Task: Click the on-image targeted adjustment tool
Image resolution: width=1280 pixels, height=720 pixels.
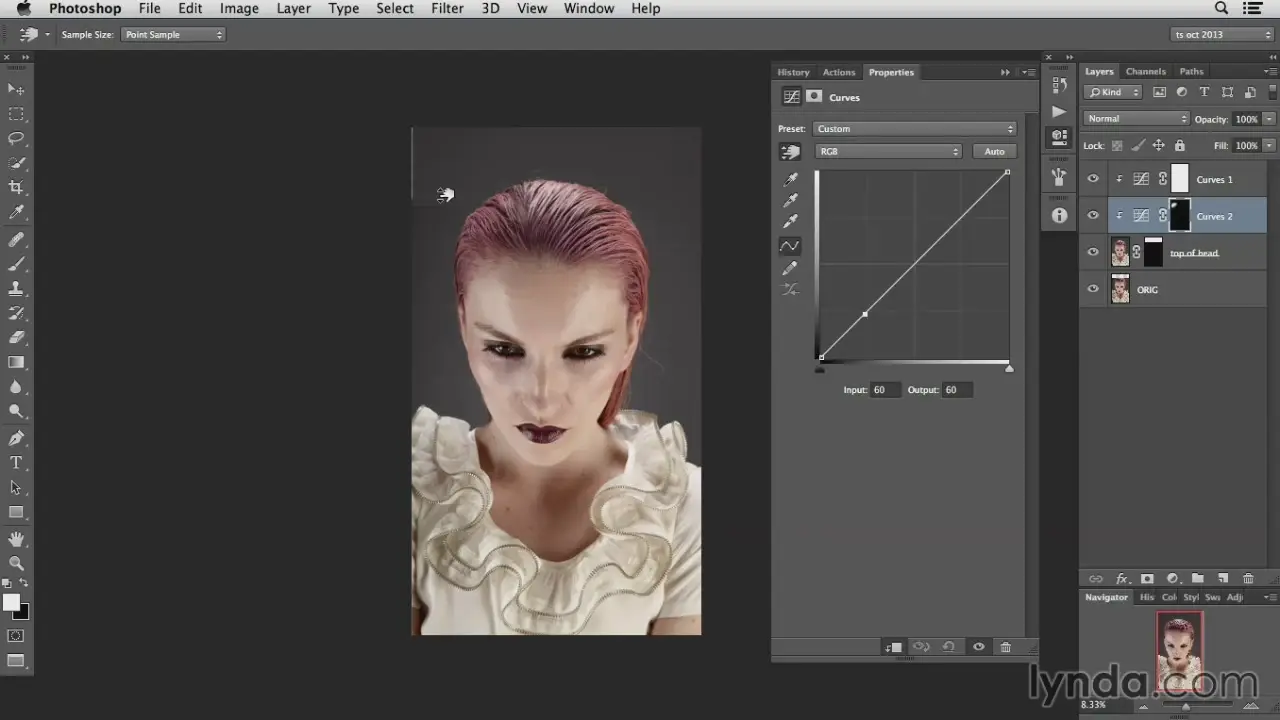Action: click(790, 152)
